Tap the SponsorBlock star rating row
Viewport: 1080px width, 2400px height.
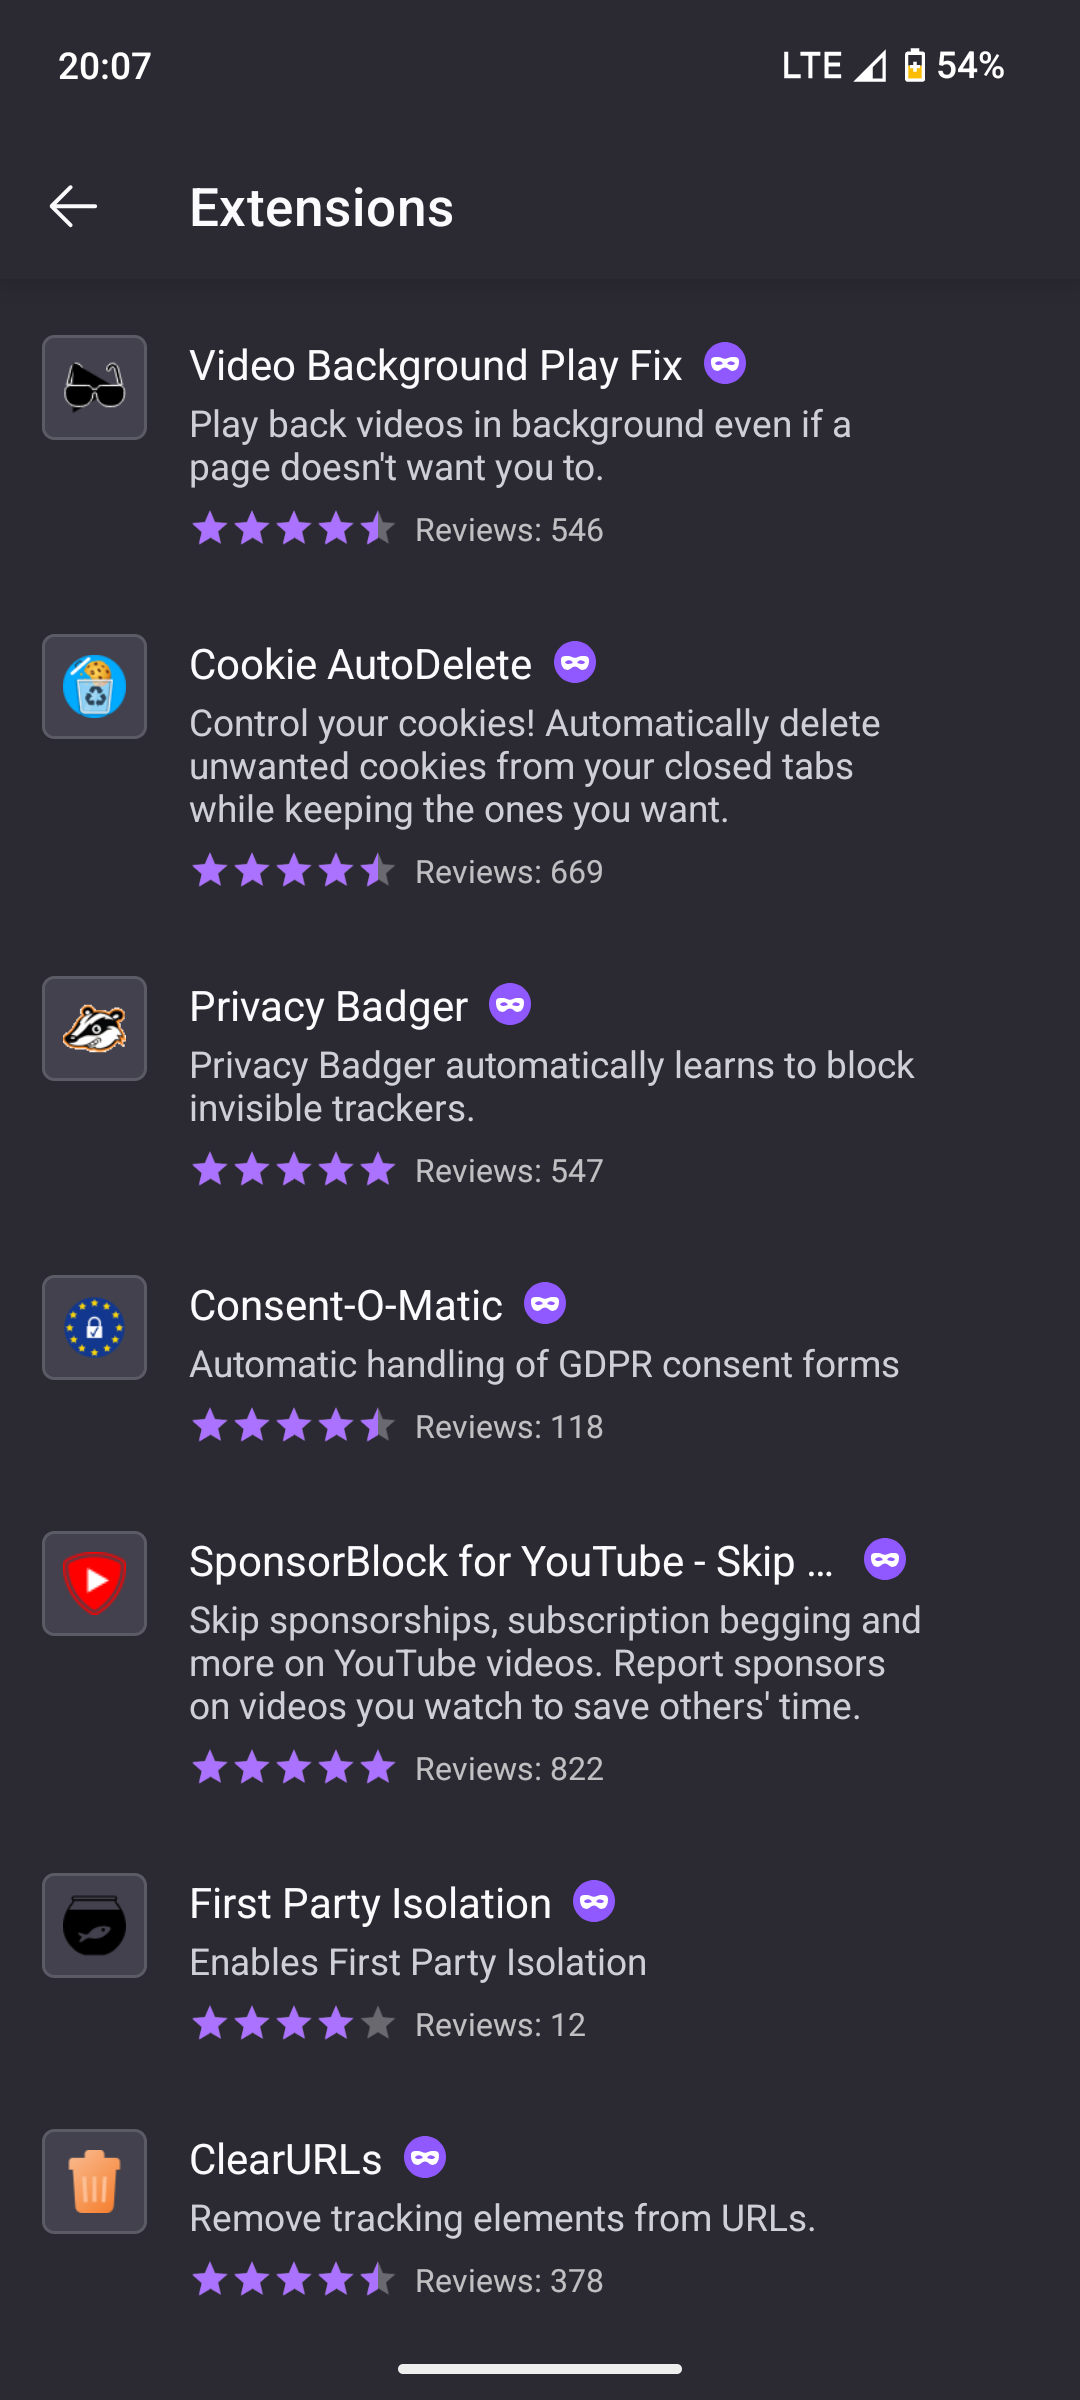pos(293,1768)
